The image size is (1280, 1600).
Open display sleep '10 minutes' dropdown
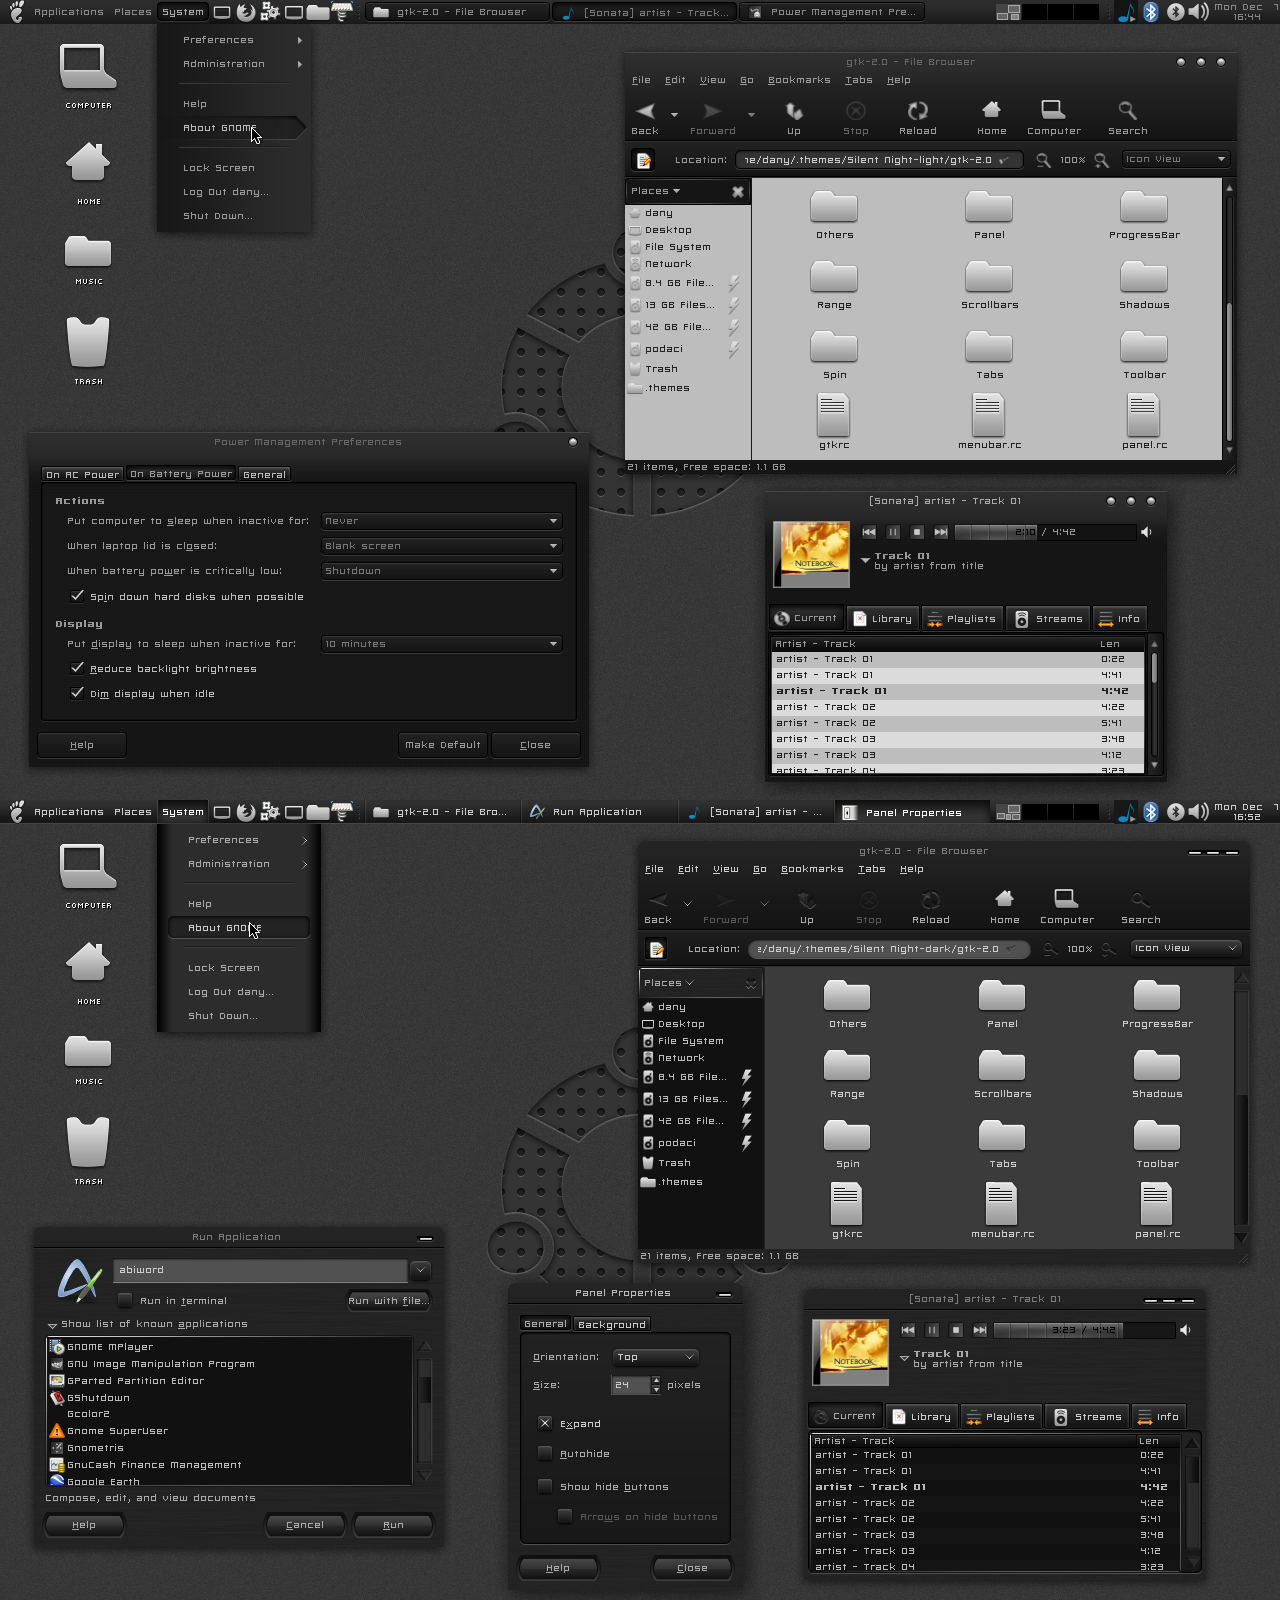tap(441, 644)
